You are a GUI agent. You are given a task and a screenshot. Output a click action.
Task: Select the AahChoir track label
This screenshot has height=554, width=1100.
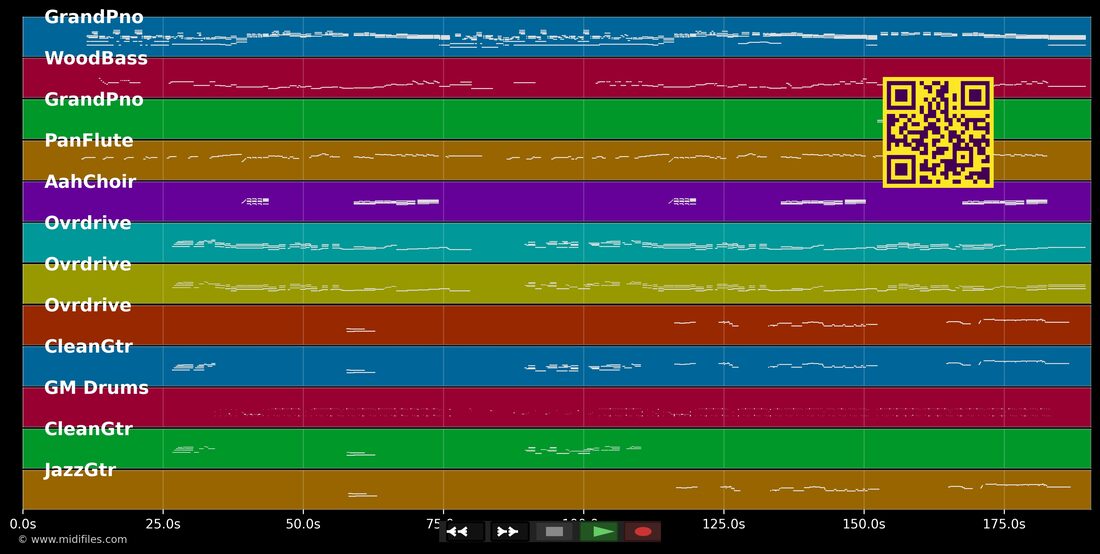(x=90, y=182)
